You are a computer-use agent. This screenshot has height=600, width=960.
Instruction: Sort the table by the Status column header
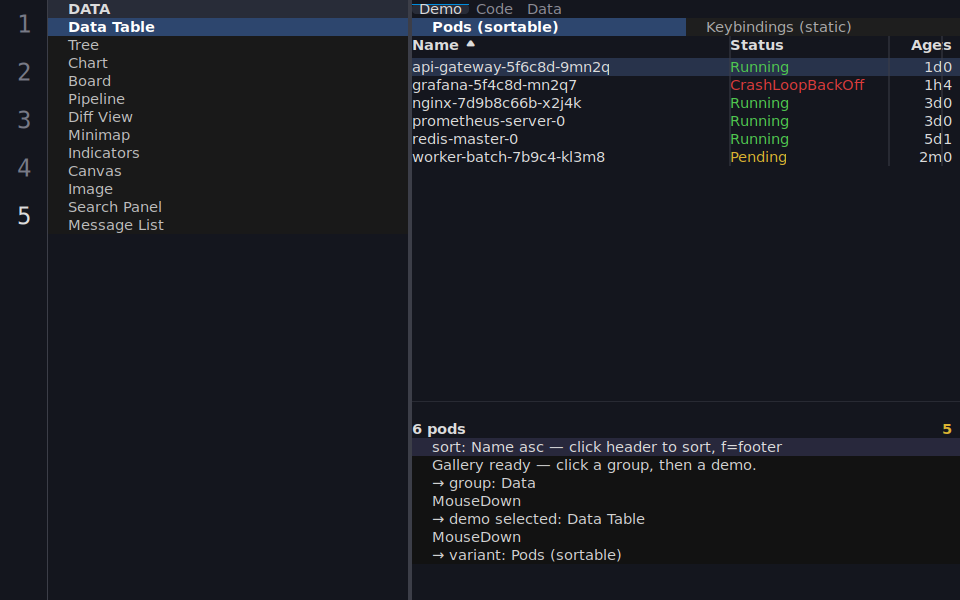click(x=756, y=45)
